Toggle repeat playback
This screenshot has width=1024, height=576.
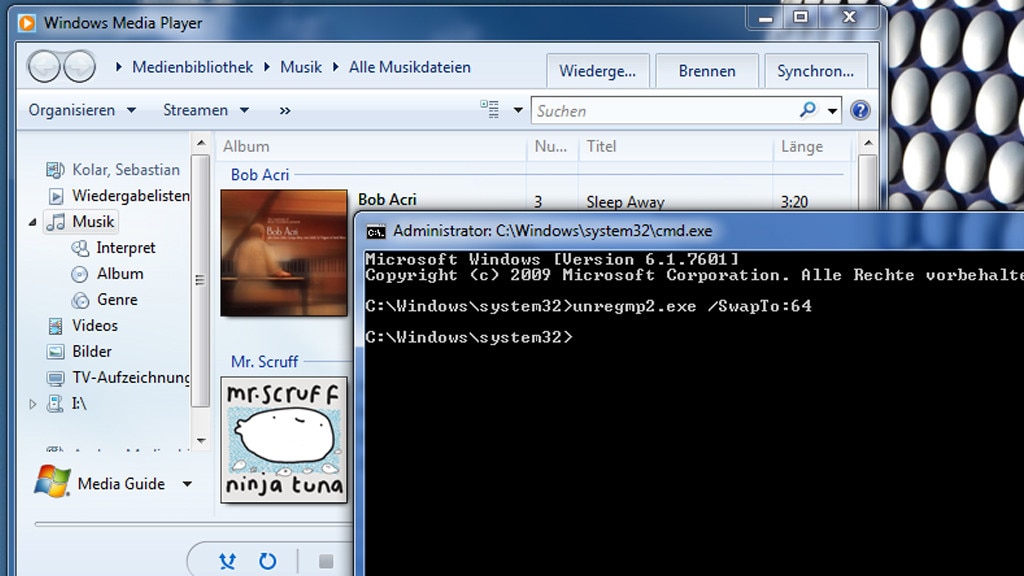coord(268,561)
